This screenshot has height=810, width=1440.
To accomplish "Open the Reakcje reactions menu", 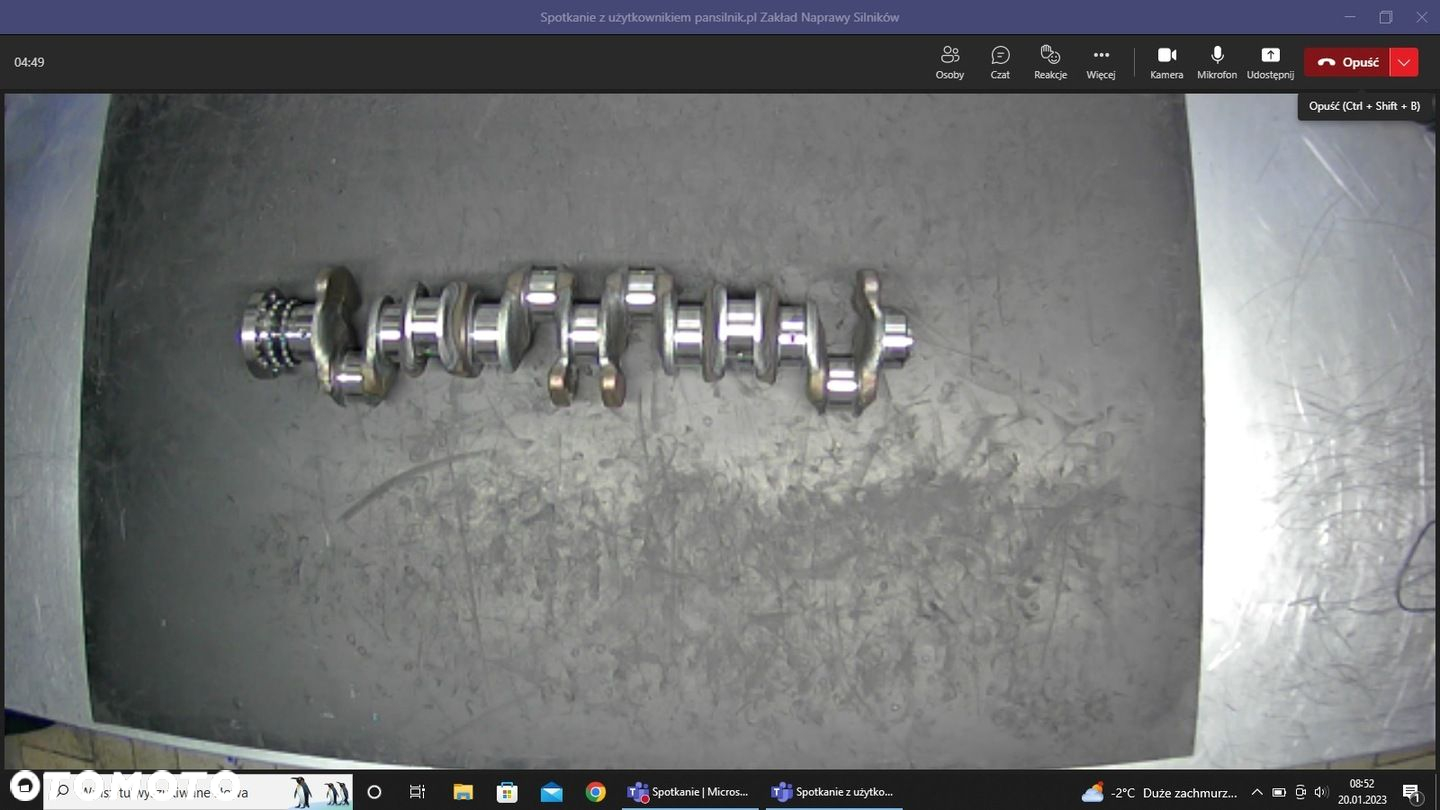I will point(1050,62).
